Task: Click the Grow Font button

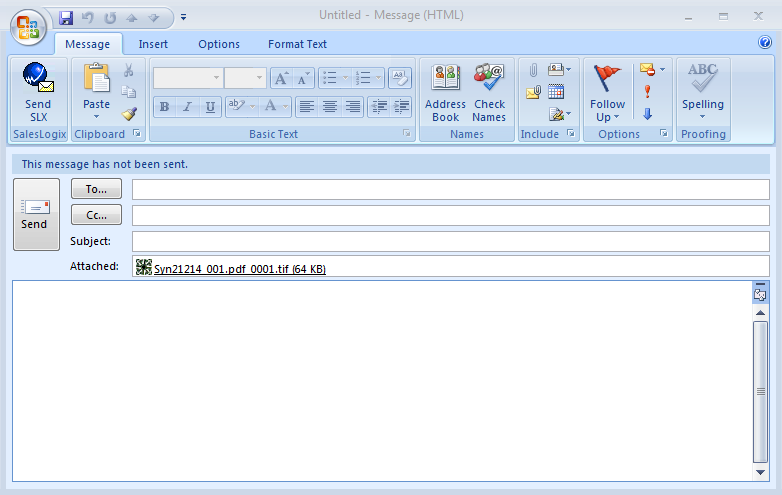Action: point(281,78)
